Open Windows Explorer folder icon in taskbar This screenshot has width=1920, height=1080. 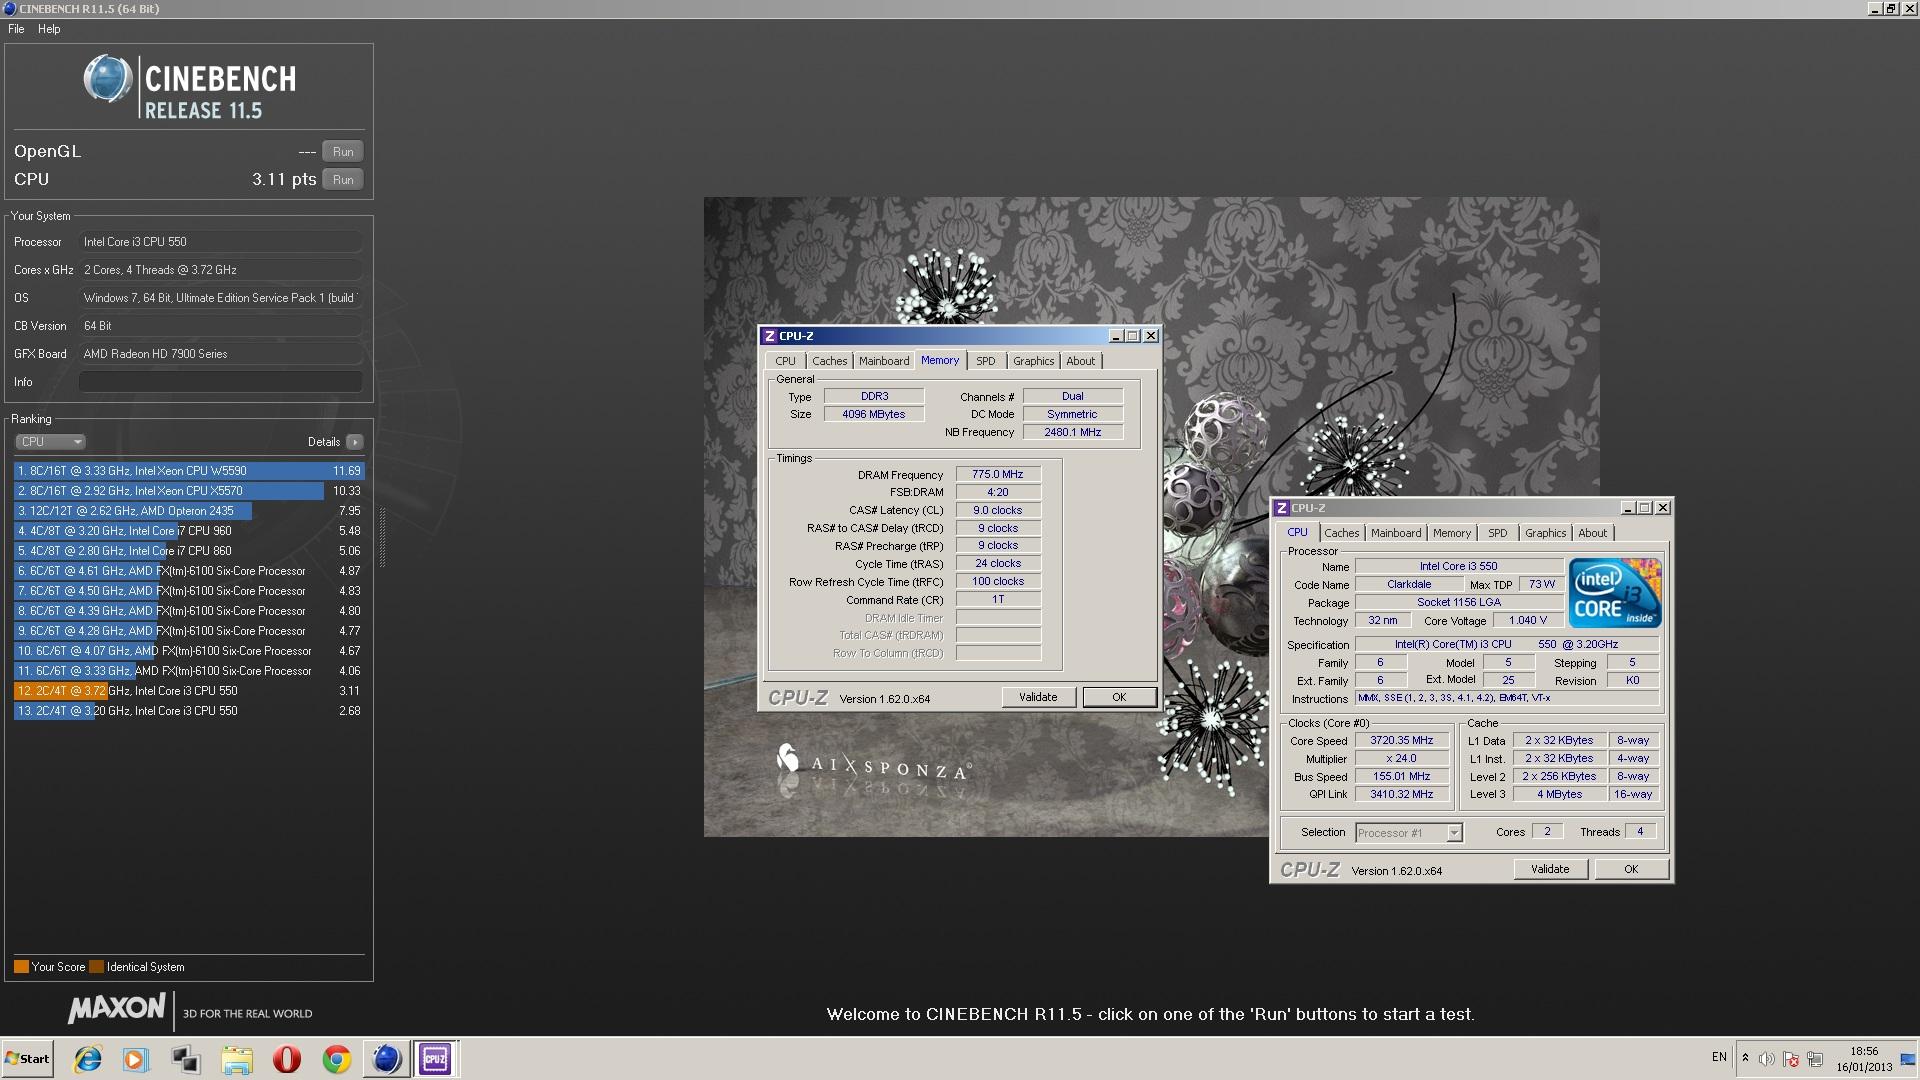(x=237, y=1059)
